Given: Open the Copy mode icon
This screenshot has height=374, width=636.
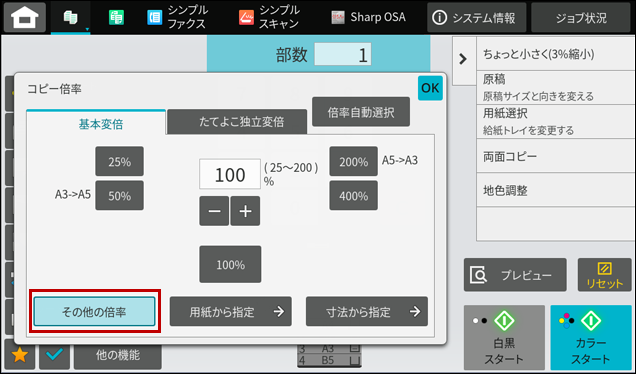Looking at the screenshot, I should 71,17.
